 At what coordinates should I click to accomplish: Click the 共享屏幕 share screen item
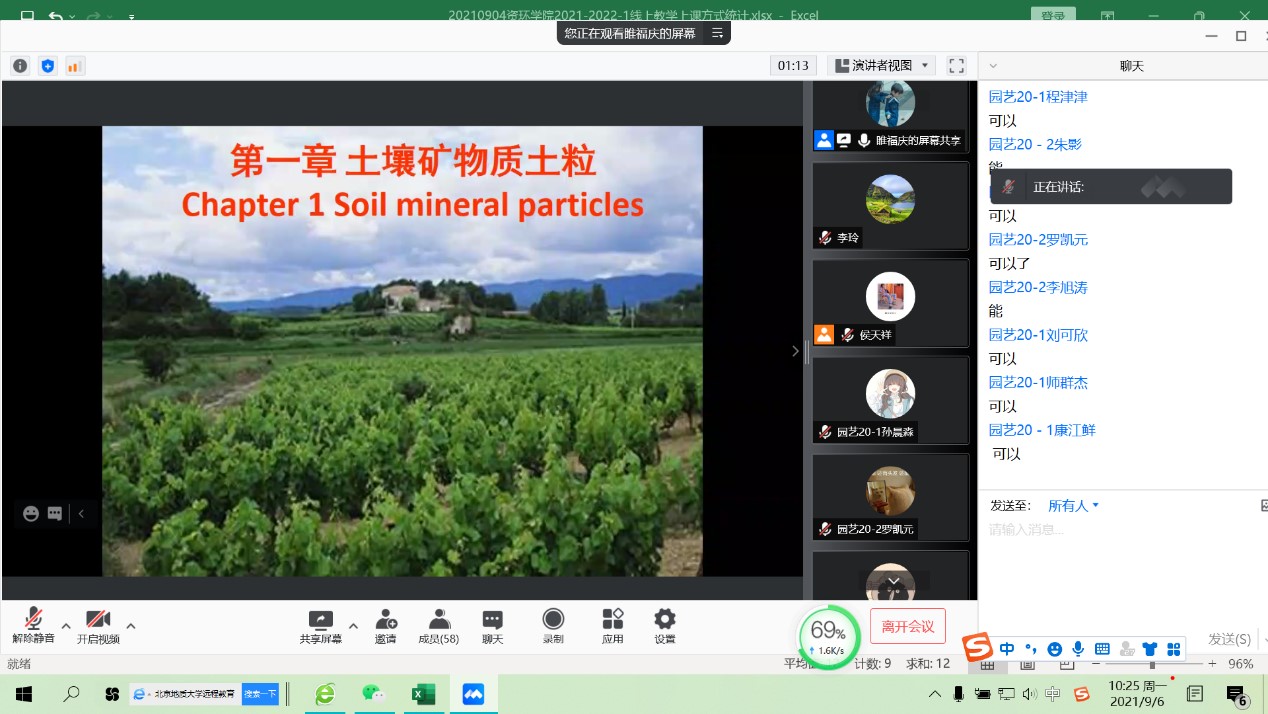coord(320,626)
